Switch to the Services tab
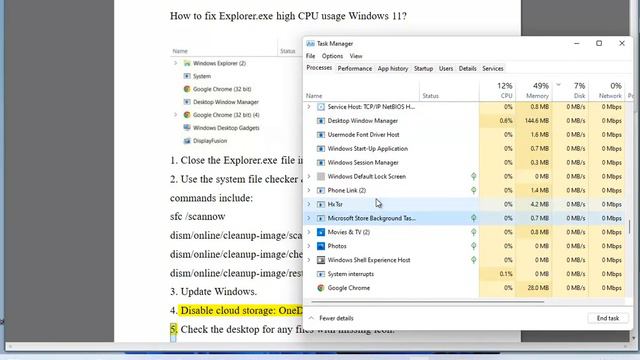Image resolution: width=640 pixels, height=360 pixels. 493,69
